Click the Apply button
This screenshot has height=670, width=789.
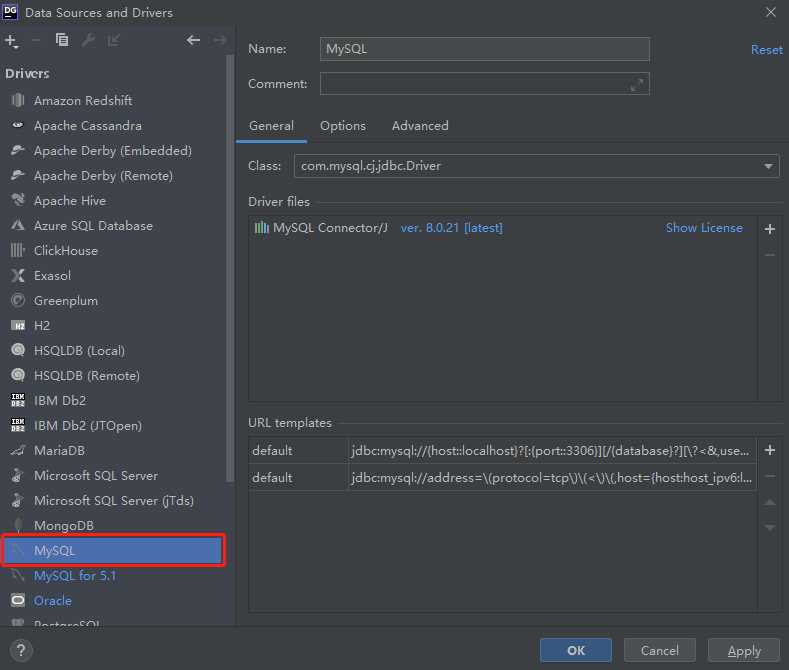(x=744, y=650)
